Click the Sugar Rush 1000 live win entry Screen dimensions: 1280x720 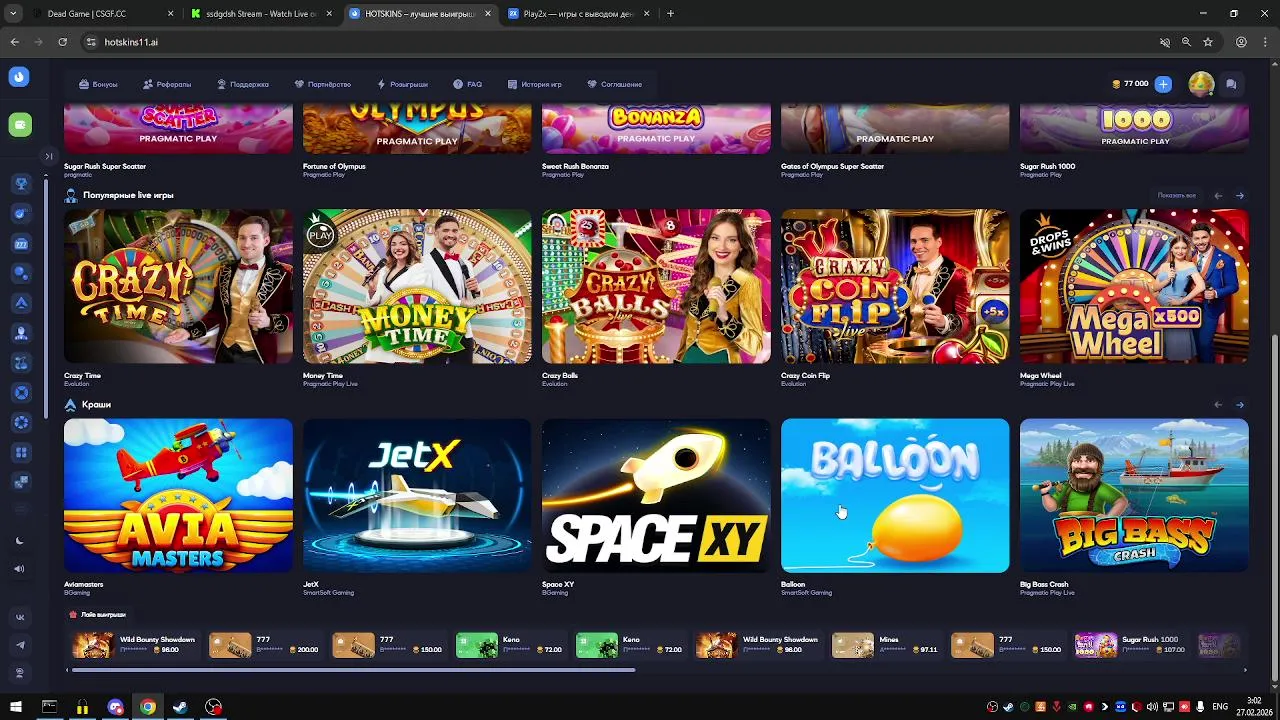(1130, 645)
